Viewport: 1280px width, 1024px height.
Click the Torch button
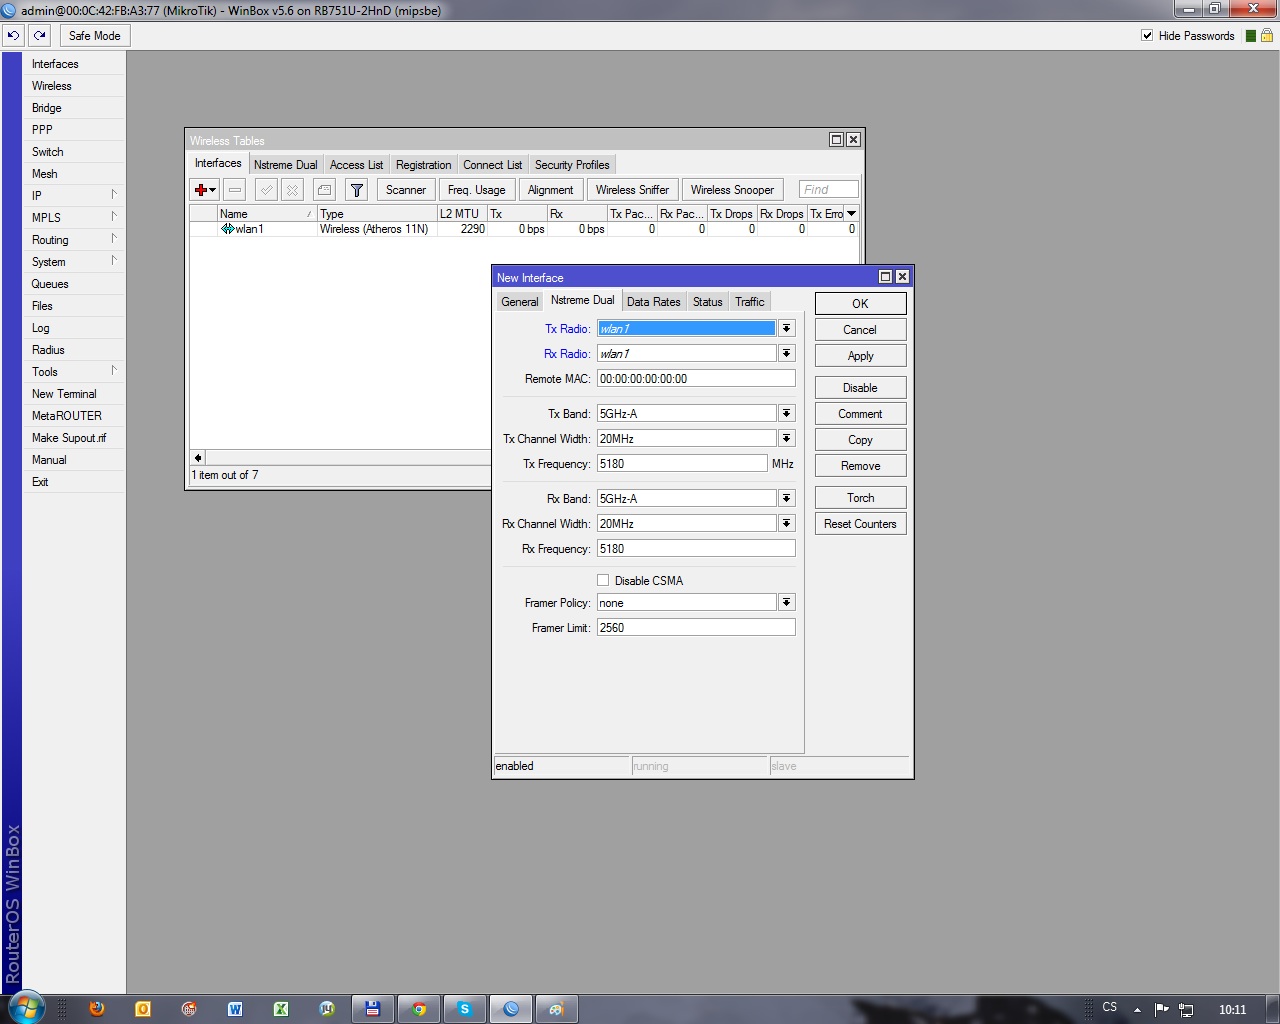860,497
